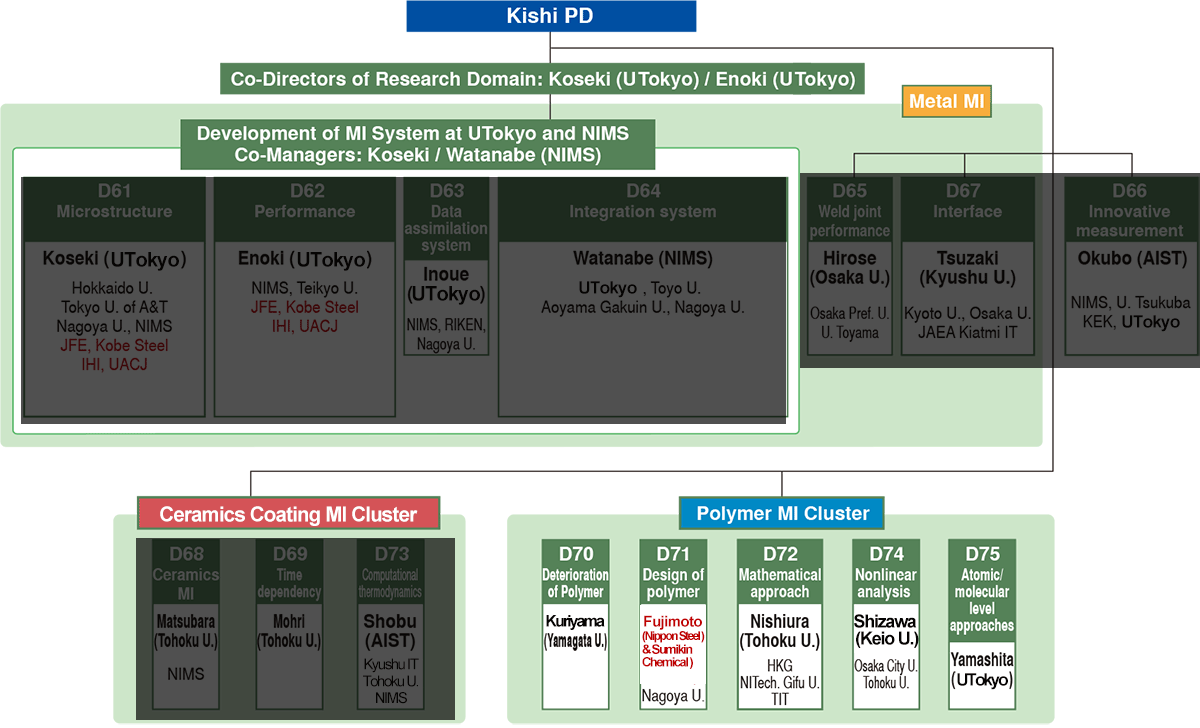Image resolution: width=1200 pixels, height=728 pixels.
Task: Click Aoyama Gakuin U., Nagoya U. line
Action: click(643, 307)
